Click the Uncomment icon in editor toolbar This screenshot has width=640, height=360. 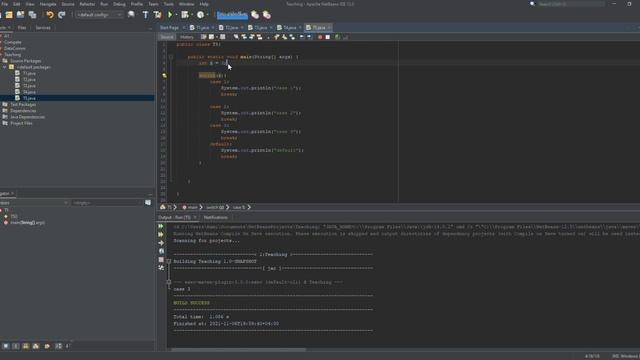point(345,37)
